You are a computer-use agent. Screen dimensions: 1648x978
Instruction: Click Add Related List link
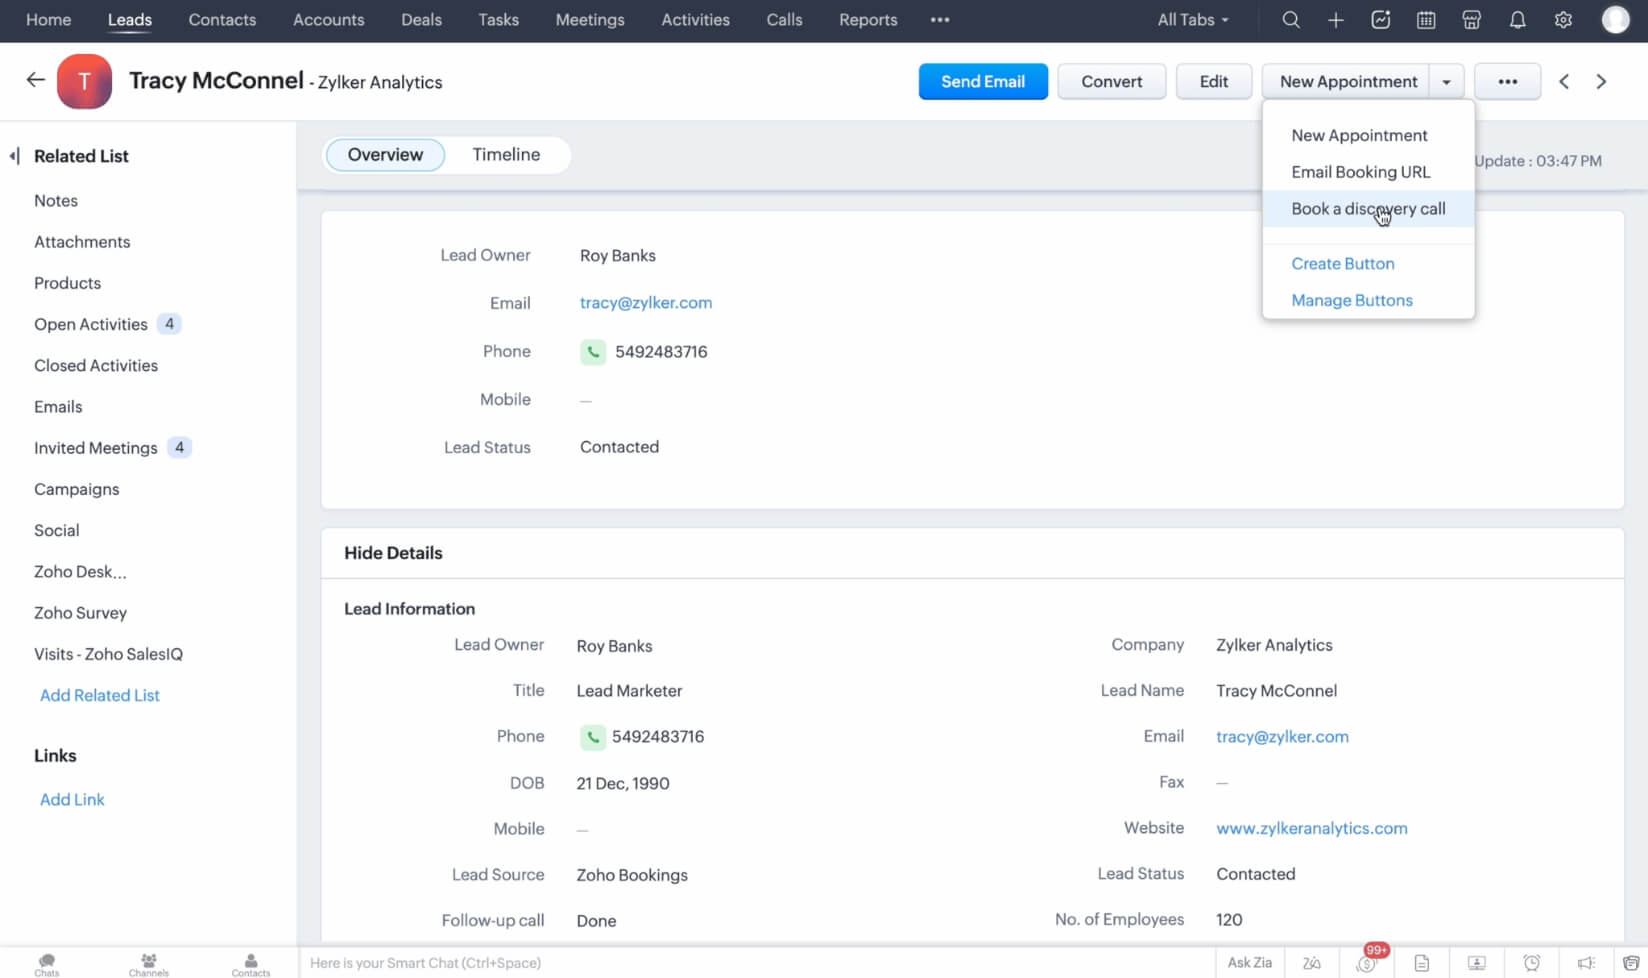click(100, 696)
